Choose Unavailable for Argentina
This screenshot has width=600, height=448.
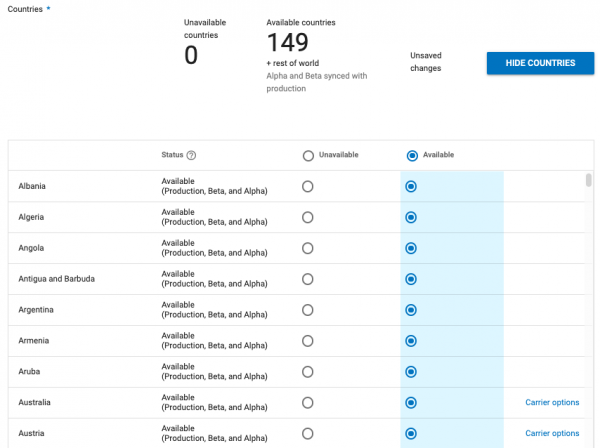coord(308,310)
